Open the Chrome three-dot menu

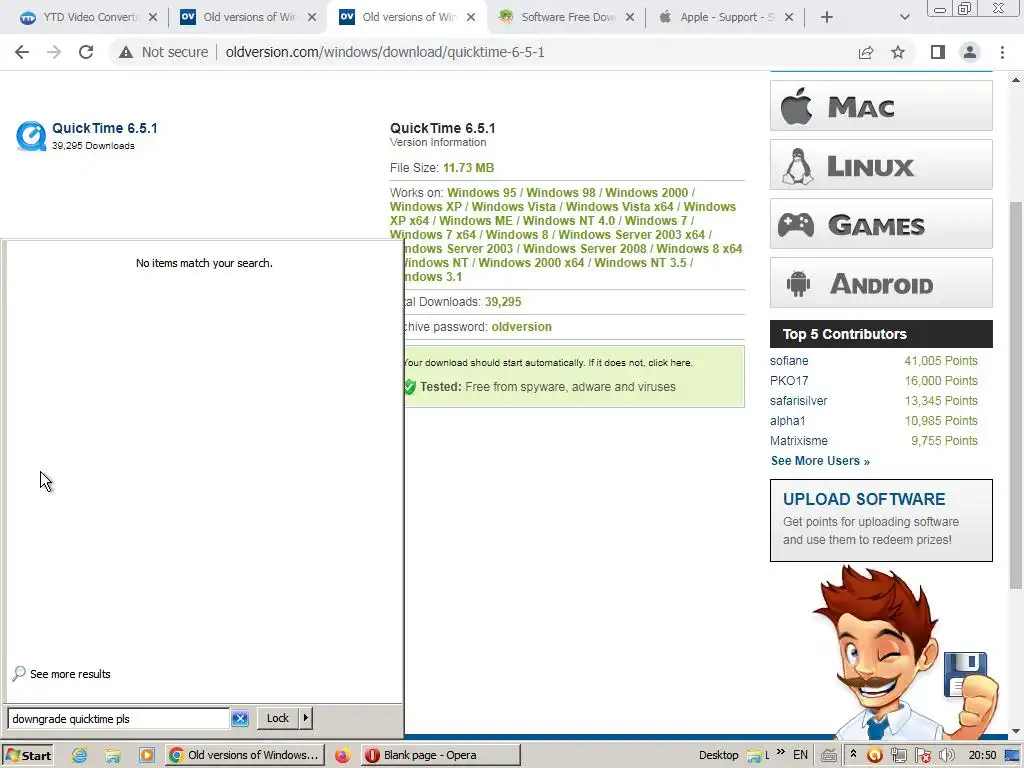coord(1002,52)
